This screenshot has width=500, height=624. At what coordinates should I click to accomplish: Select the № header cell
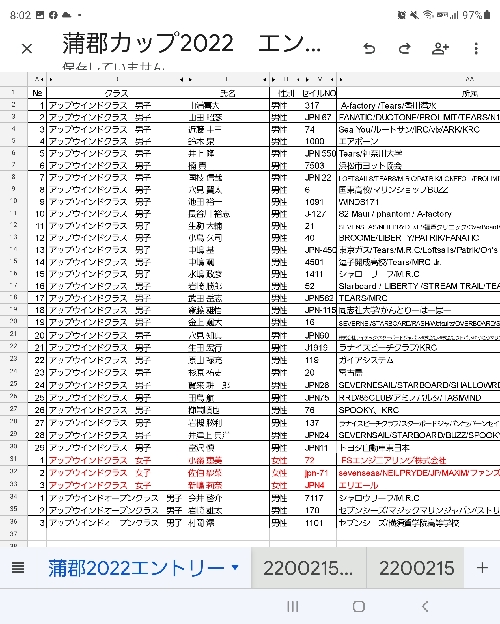coord(37,93)
